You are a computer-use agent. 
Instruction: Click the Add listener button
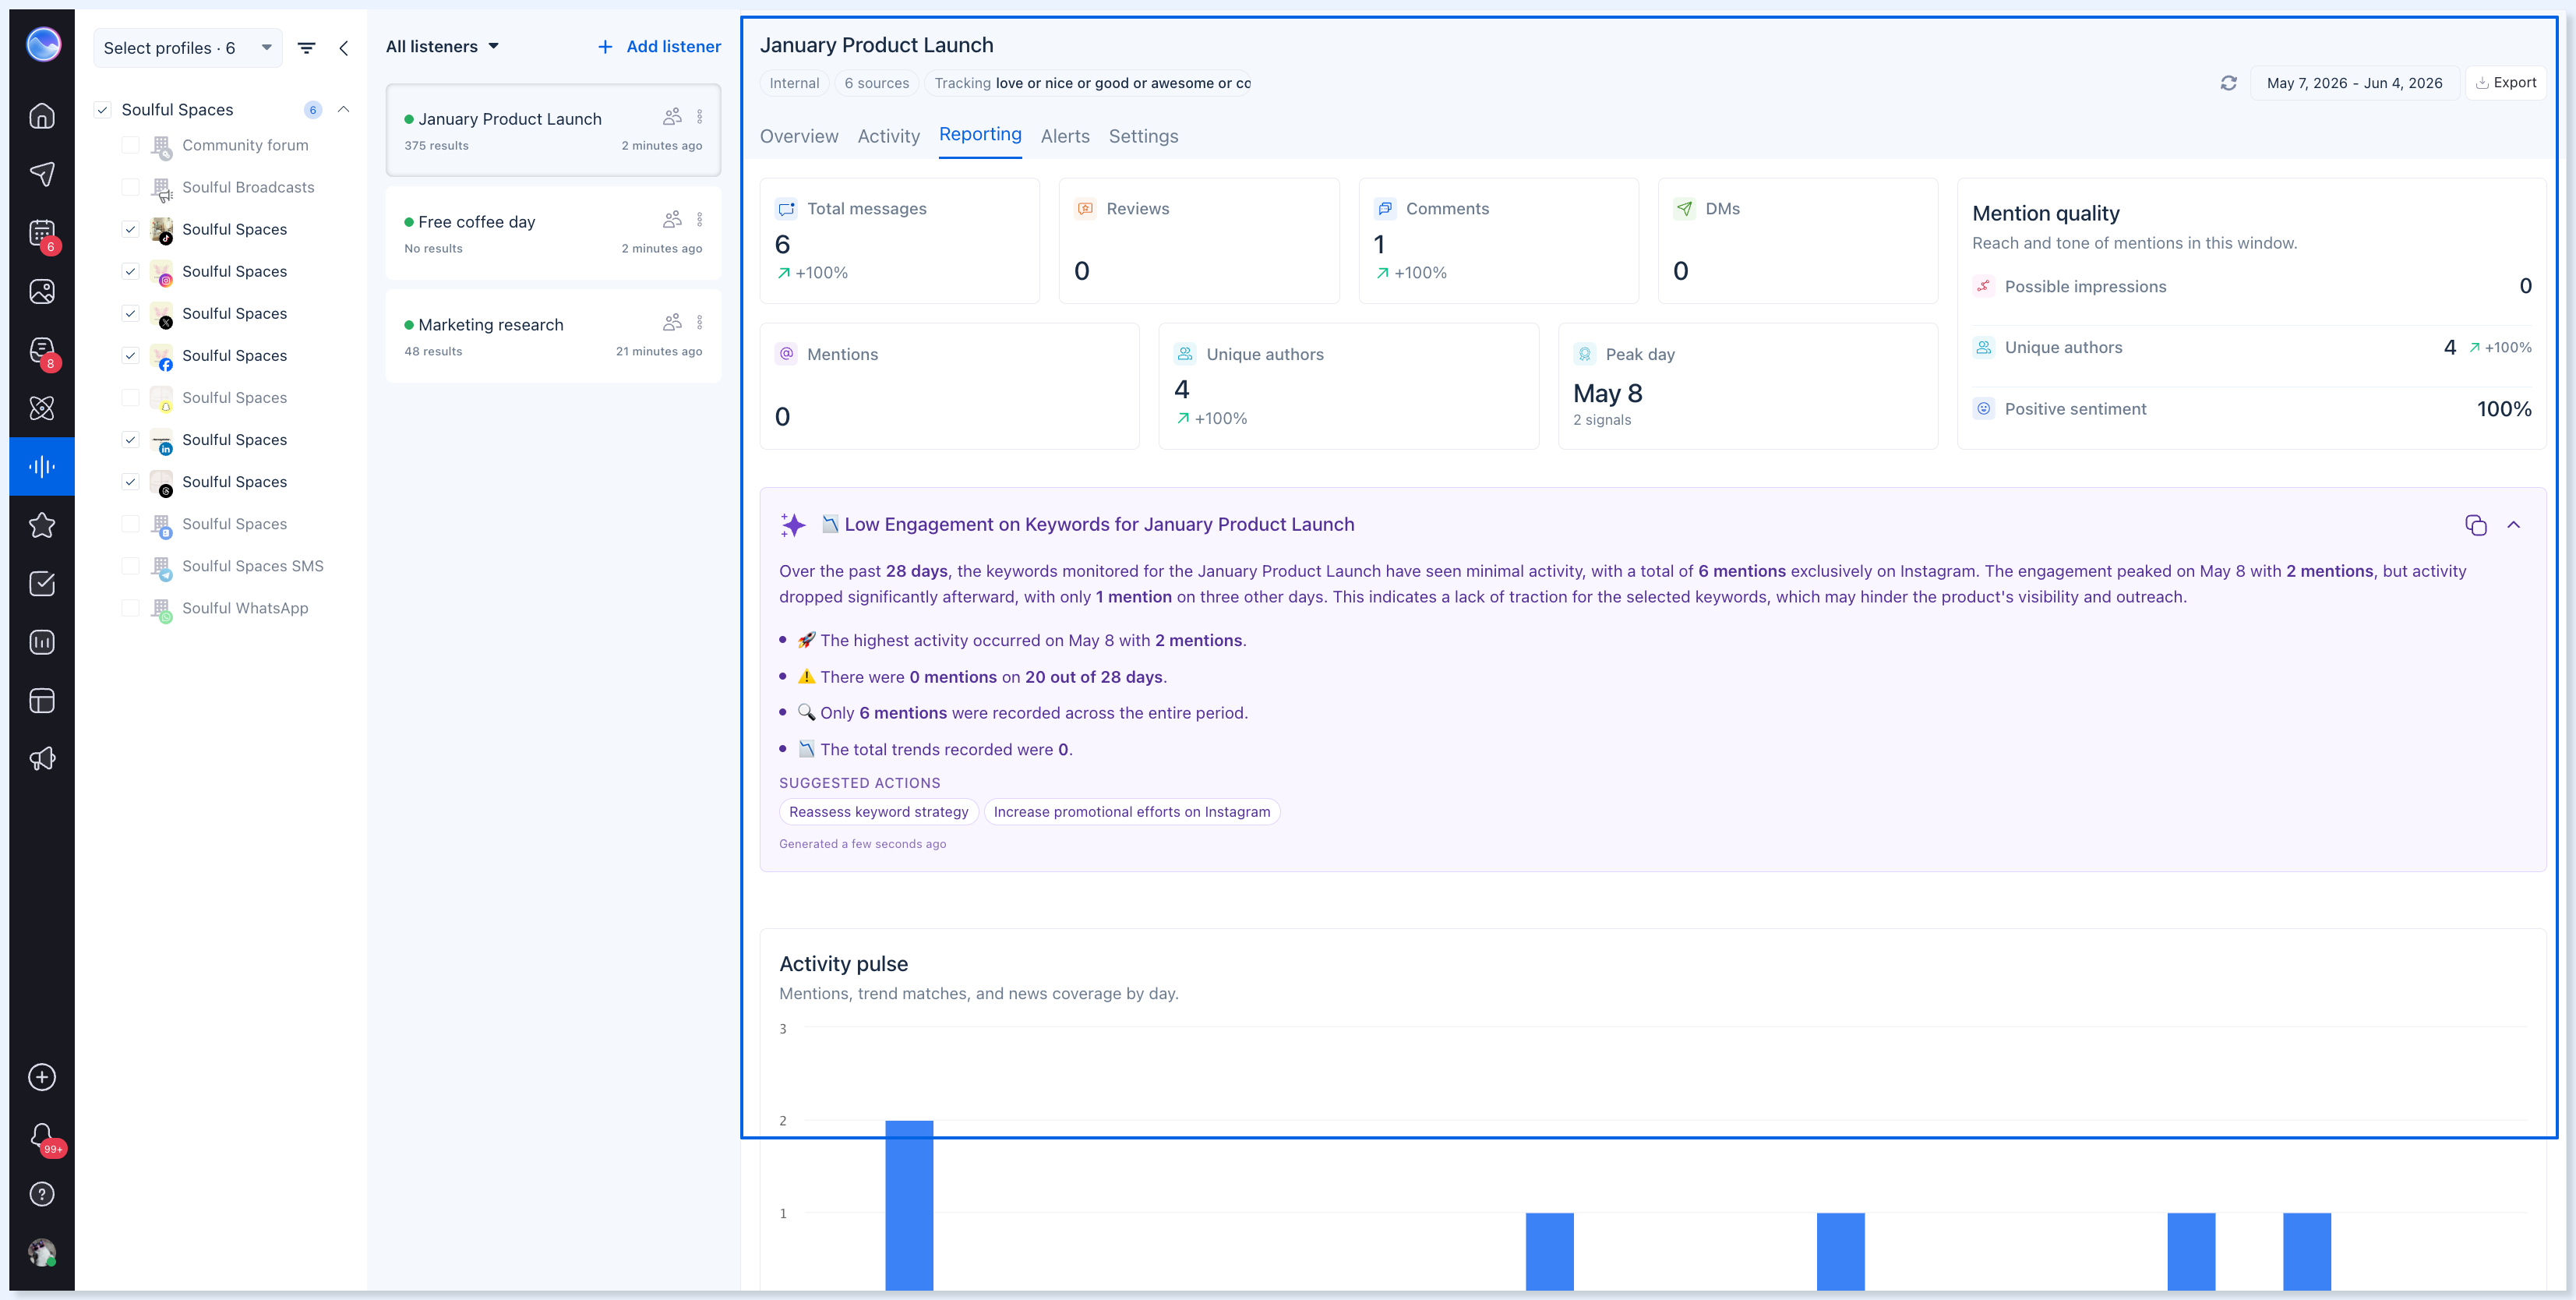point(659,46)
